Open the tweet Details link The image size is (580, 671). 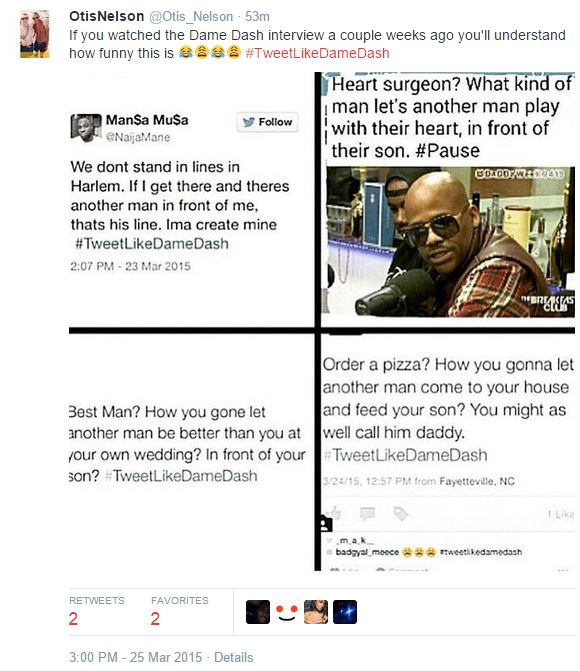234,657
